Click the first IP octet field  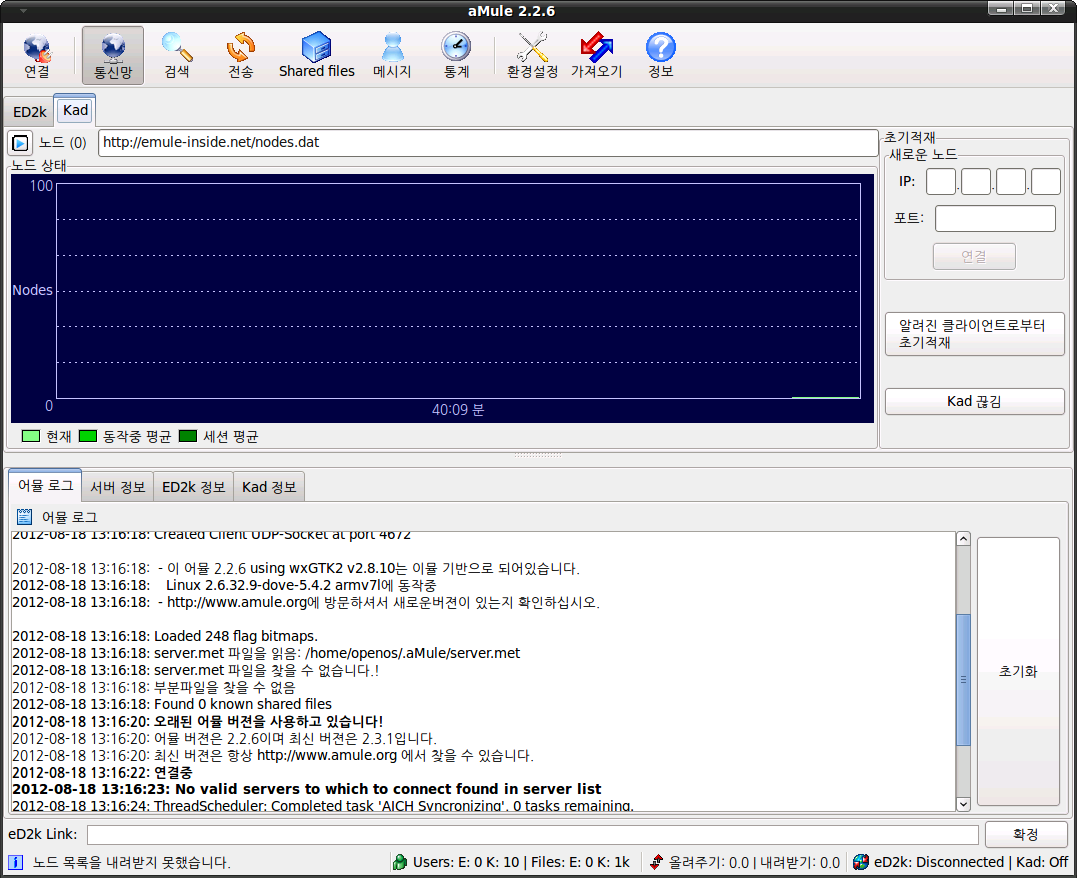click(x=940, y=181)
